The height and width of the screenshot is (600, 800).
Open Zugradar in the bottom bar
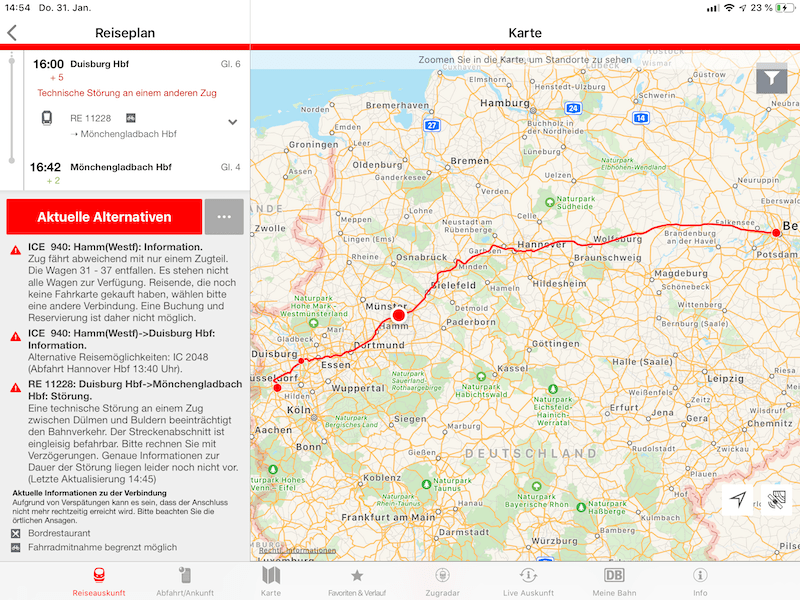click(x=442, y=581)
